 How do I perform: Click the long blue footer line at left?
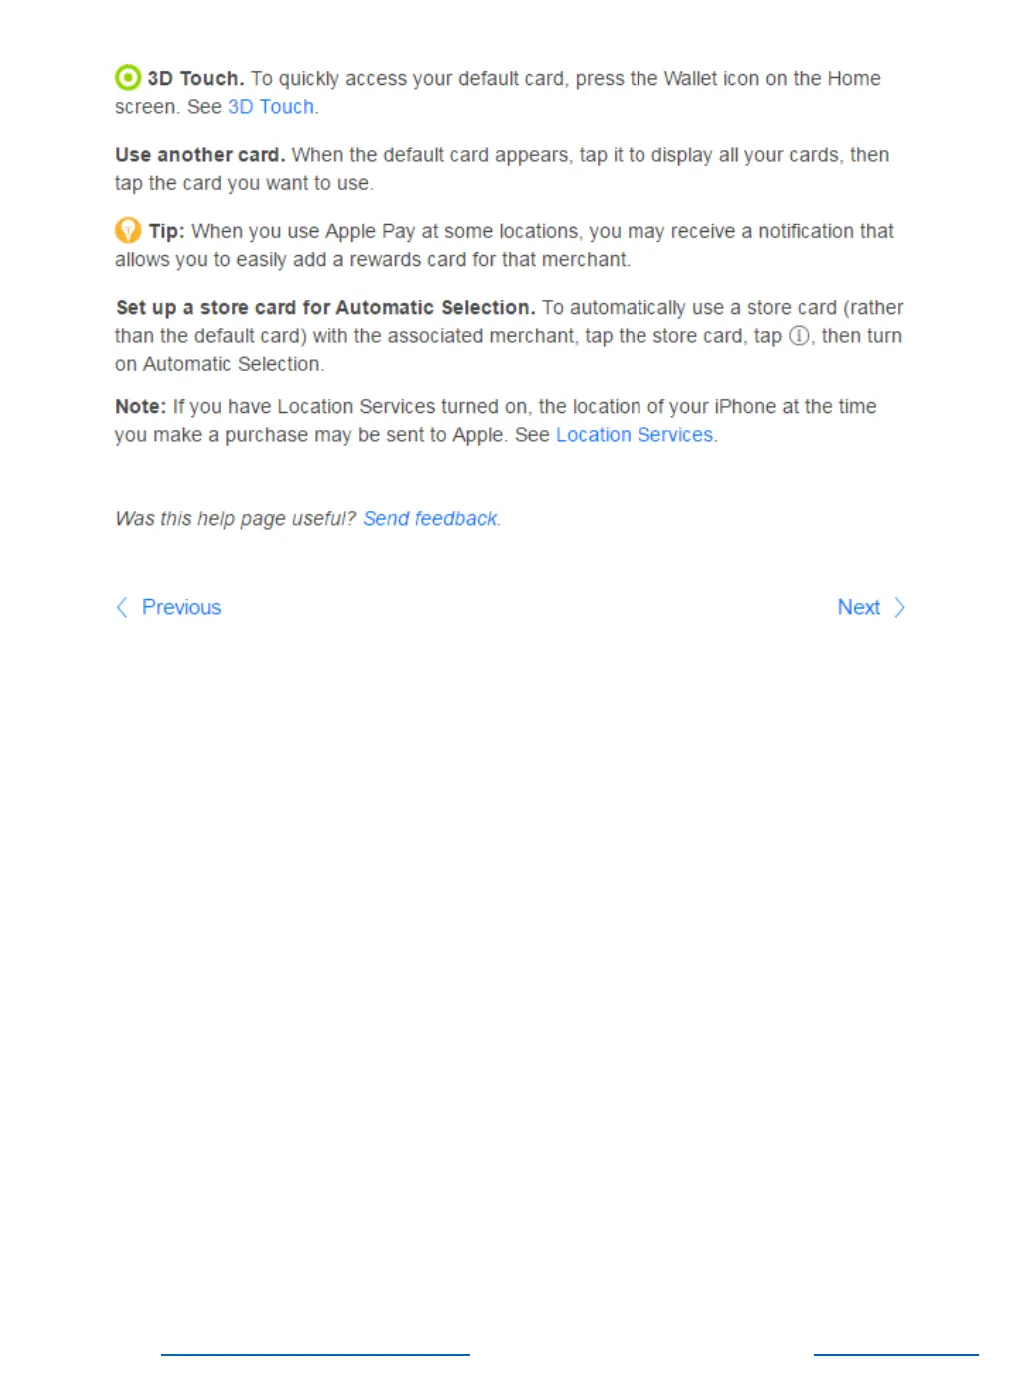point(315,1355)
